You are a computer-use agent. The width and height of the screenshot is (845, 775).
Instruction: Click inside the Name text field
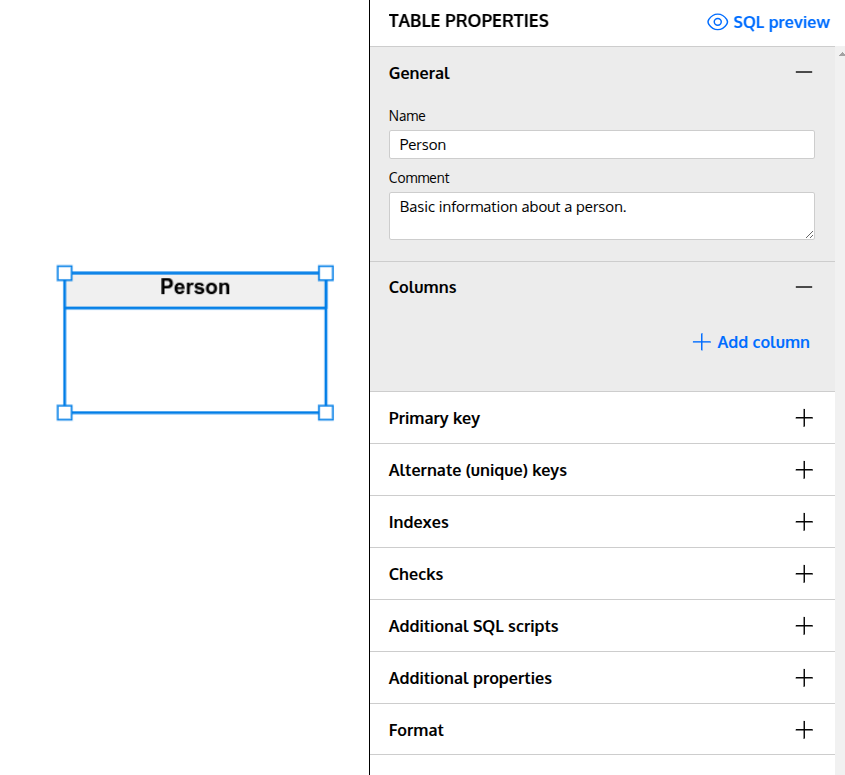point(600,144)
